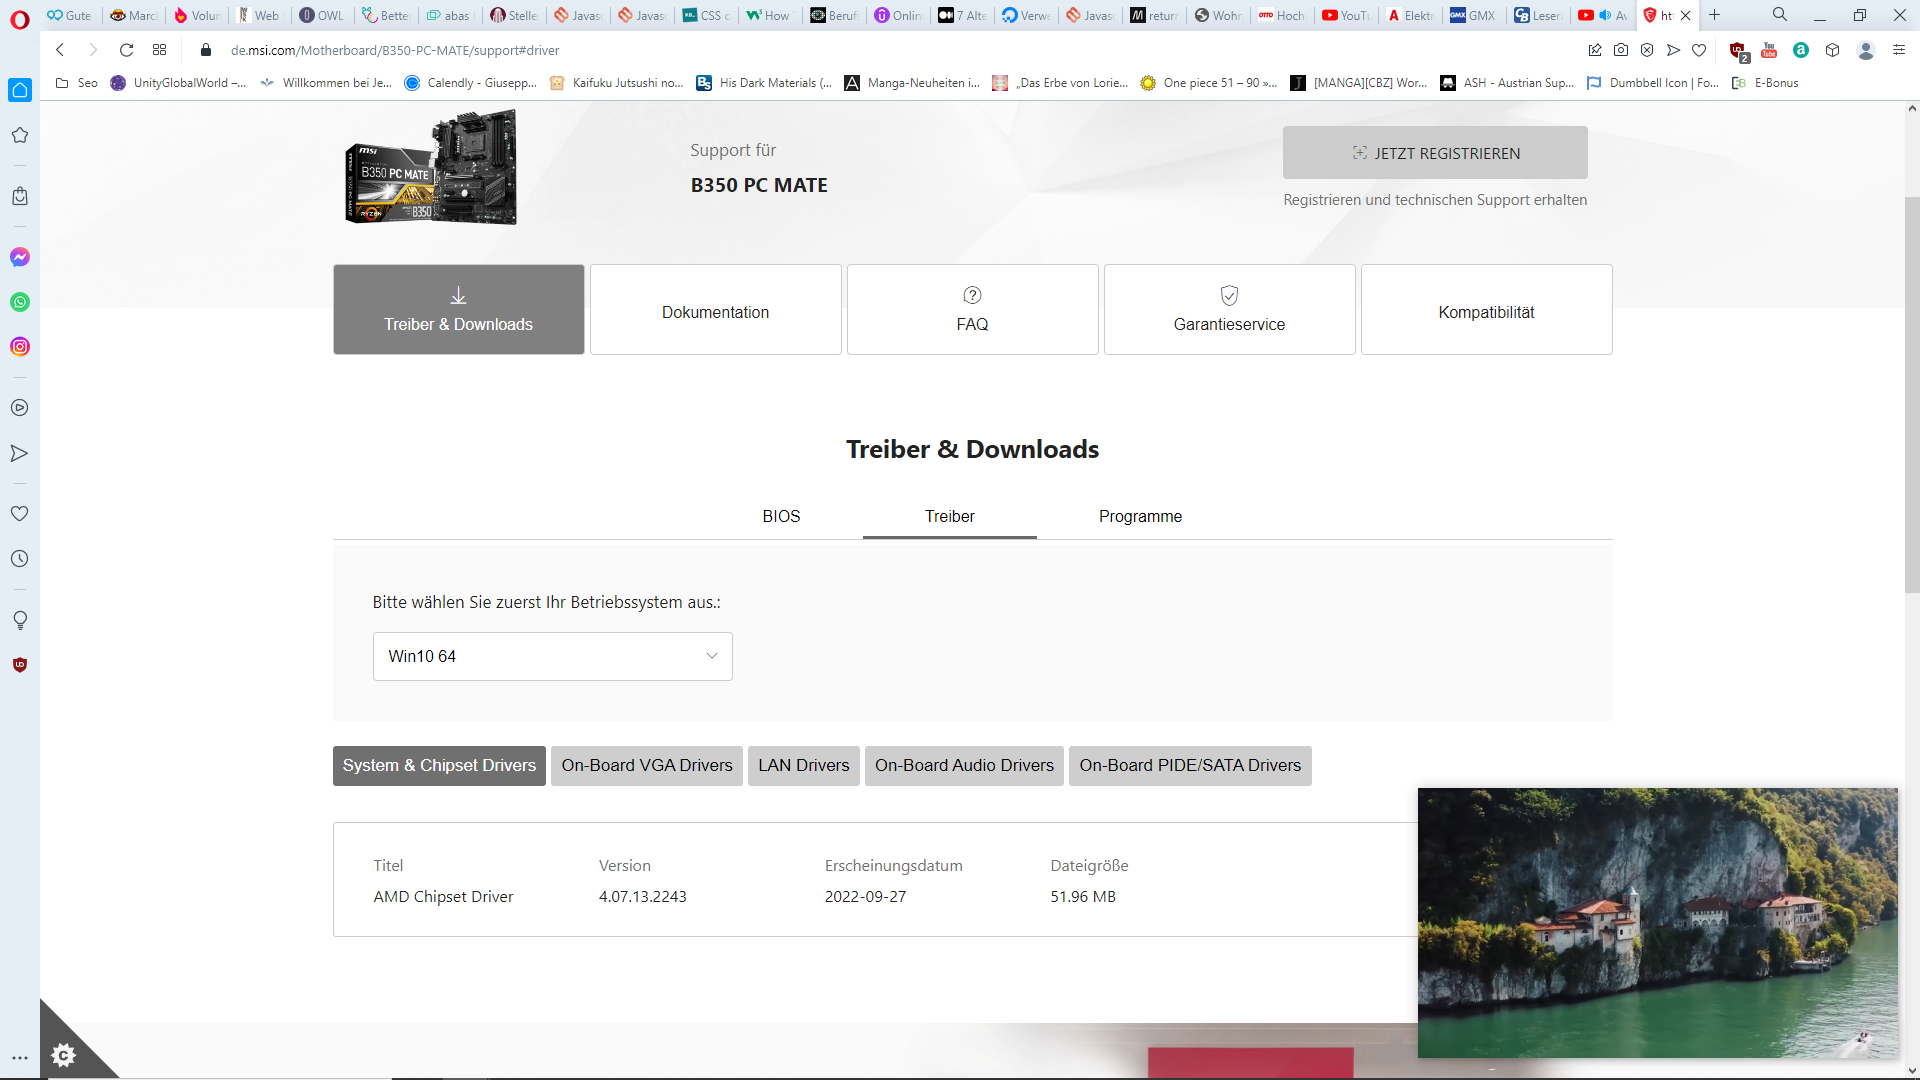Image resolution: width=1920 pixels, height=1080 pixels.
Task: Click the snapshot camera icon in address bar
Action: [x=1621, y=50]
